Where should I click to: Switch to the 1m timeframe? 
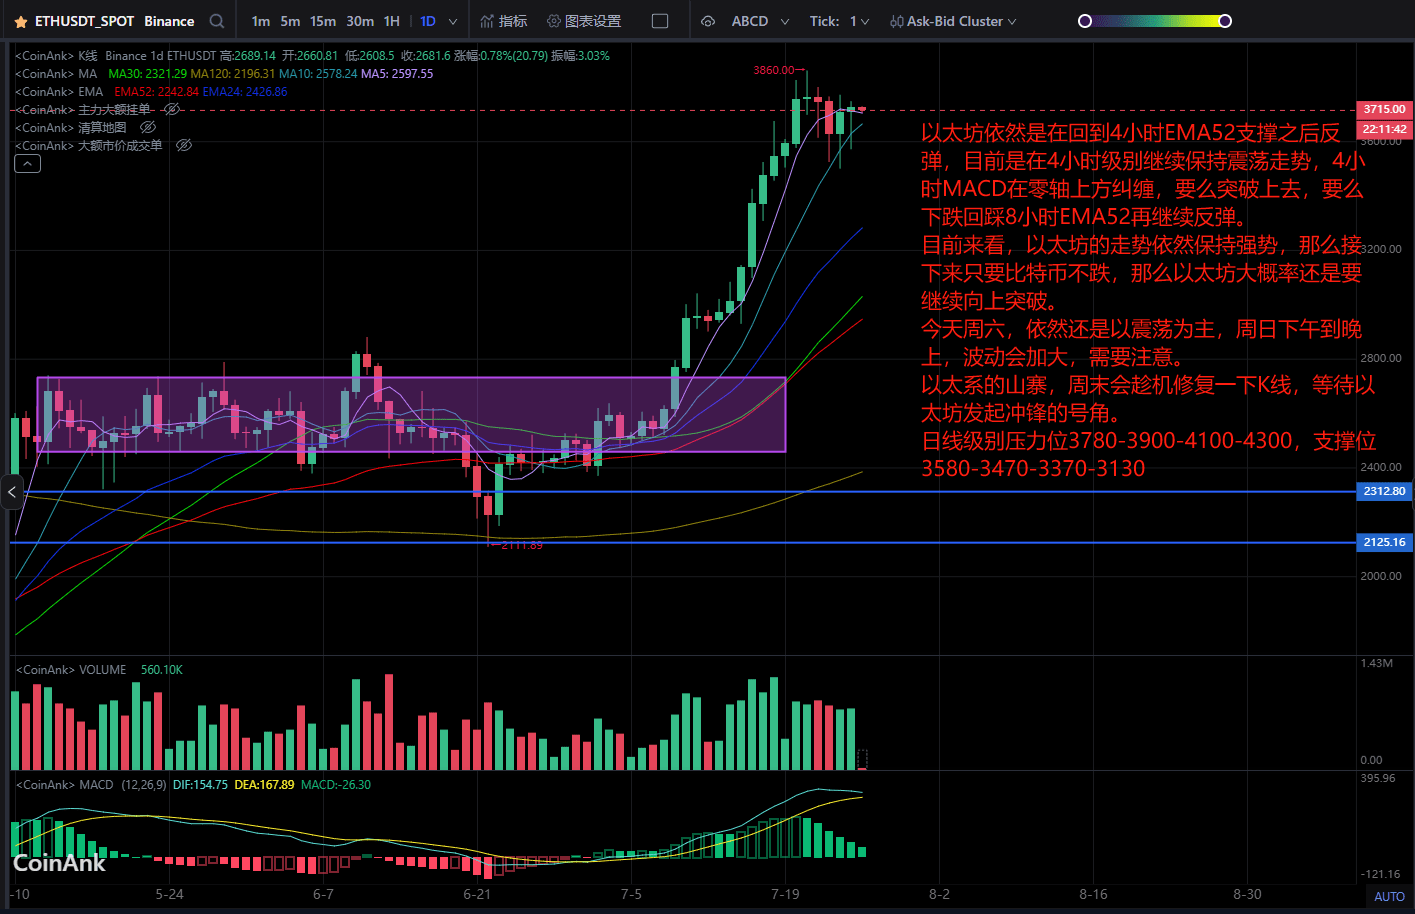pos(261,21)
